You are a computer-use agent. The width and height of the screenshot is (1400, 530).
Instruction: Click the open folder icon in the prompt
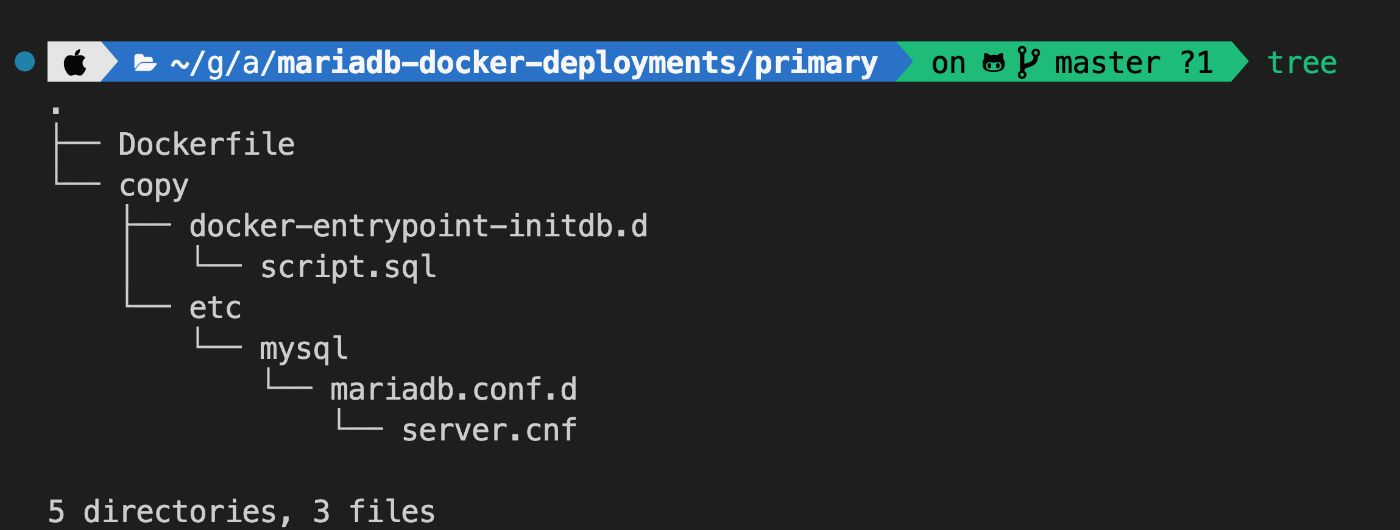pos(146,64)
